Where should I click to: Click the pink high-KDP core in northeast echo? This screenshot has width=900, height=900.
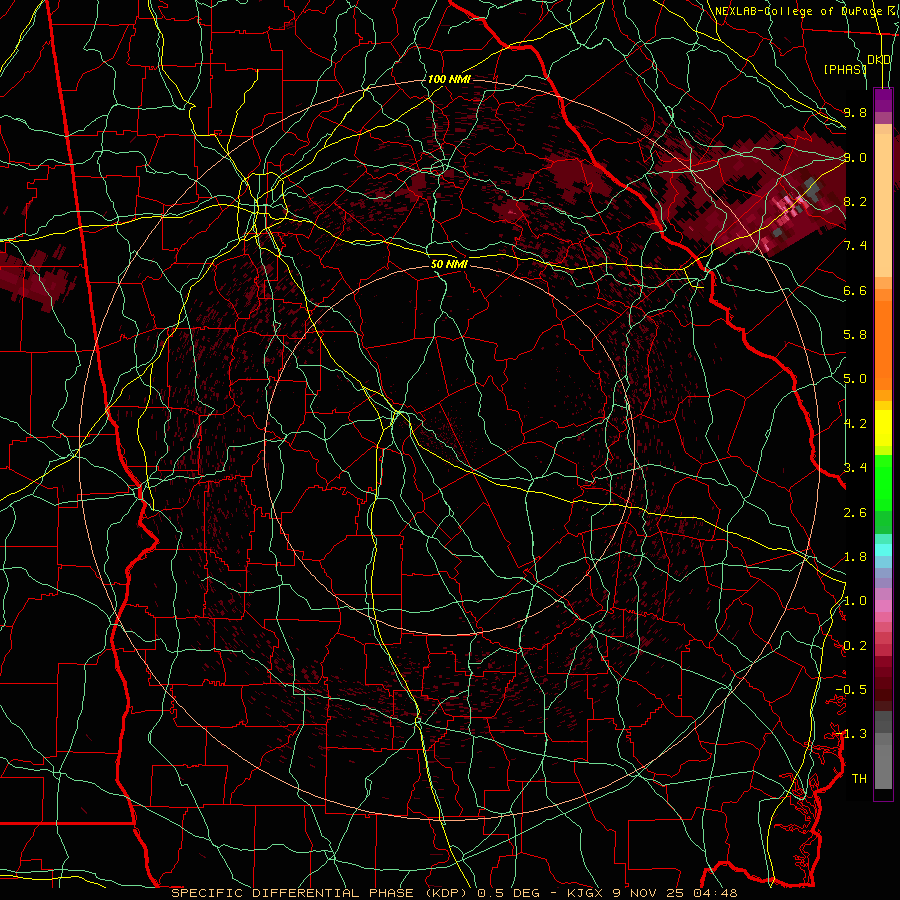(791, 207)
